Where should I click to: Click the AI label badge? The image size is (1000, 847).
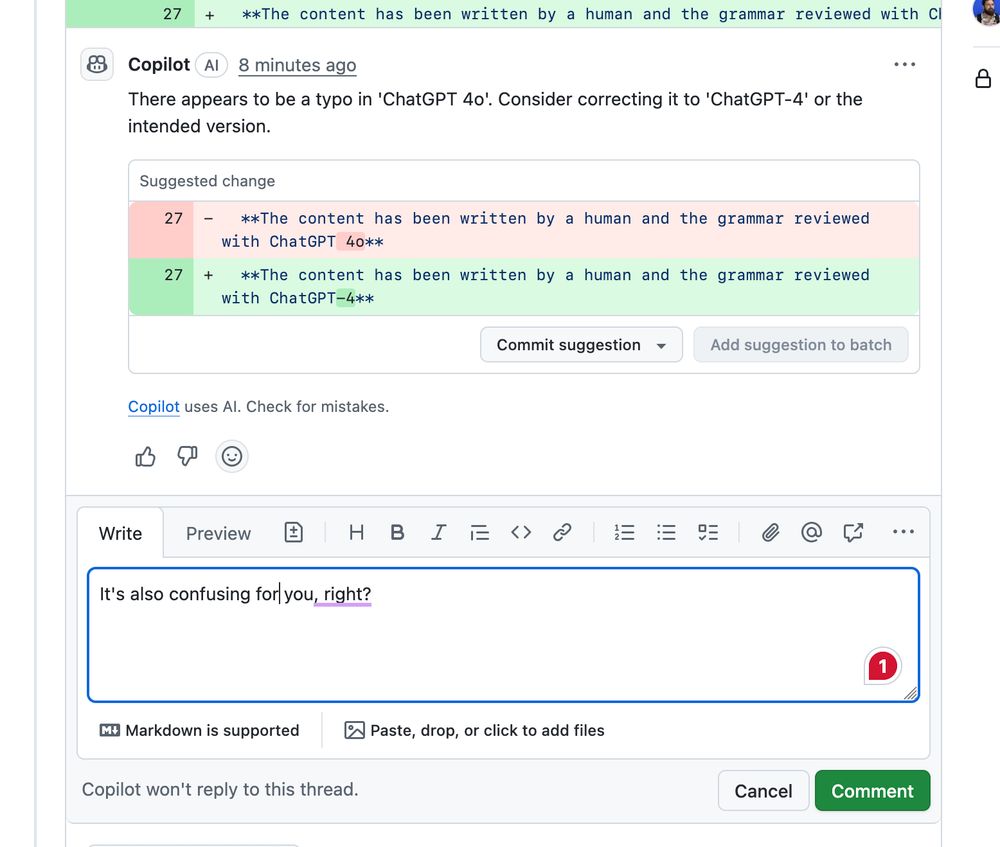click(x=211, y=65)
